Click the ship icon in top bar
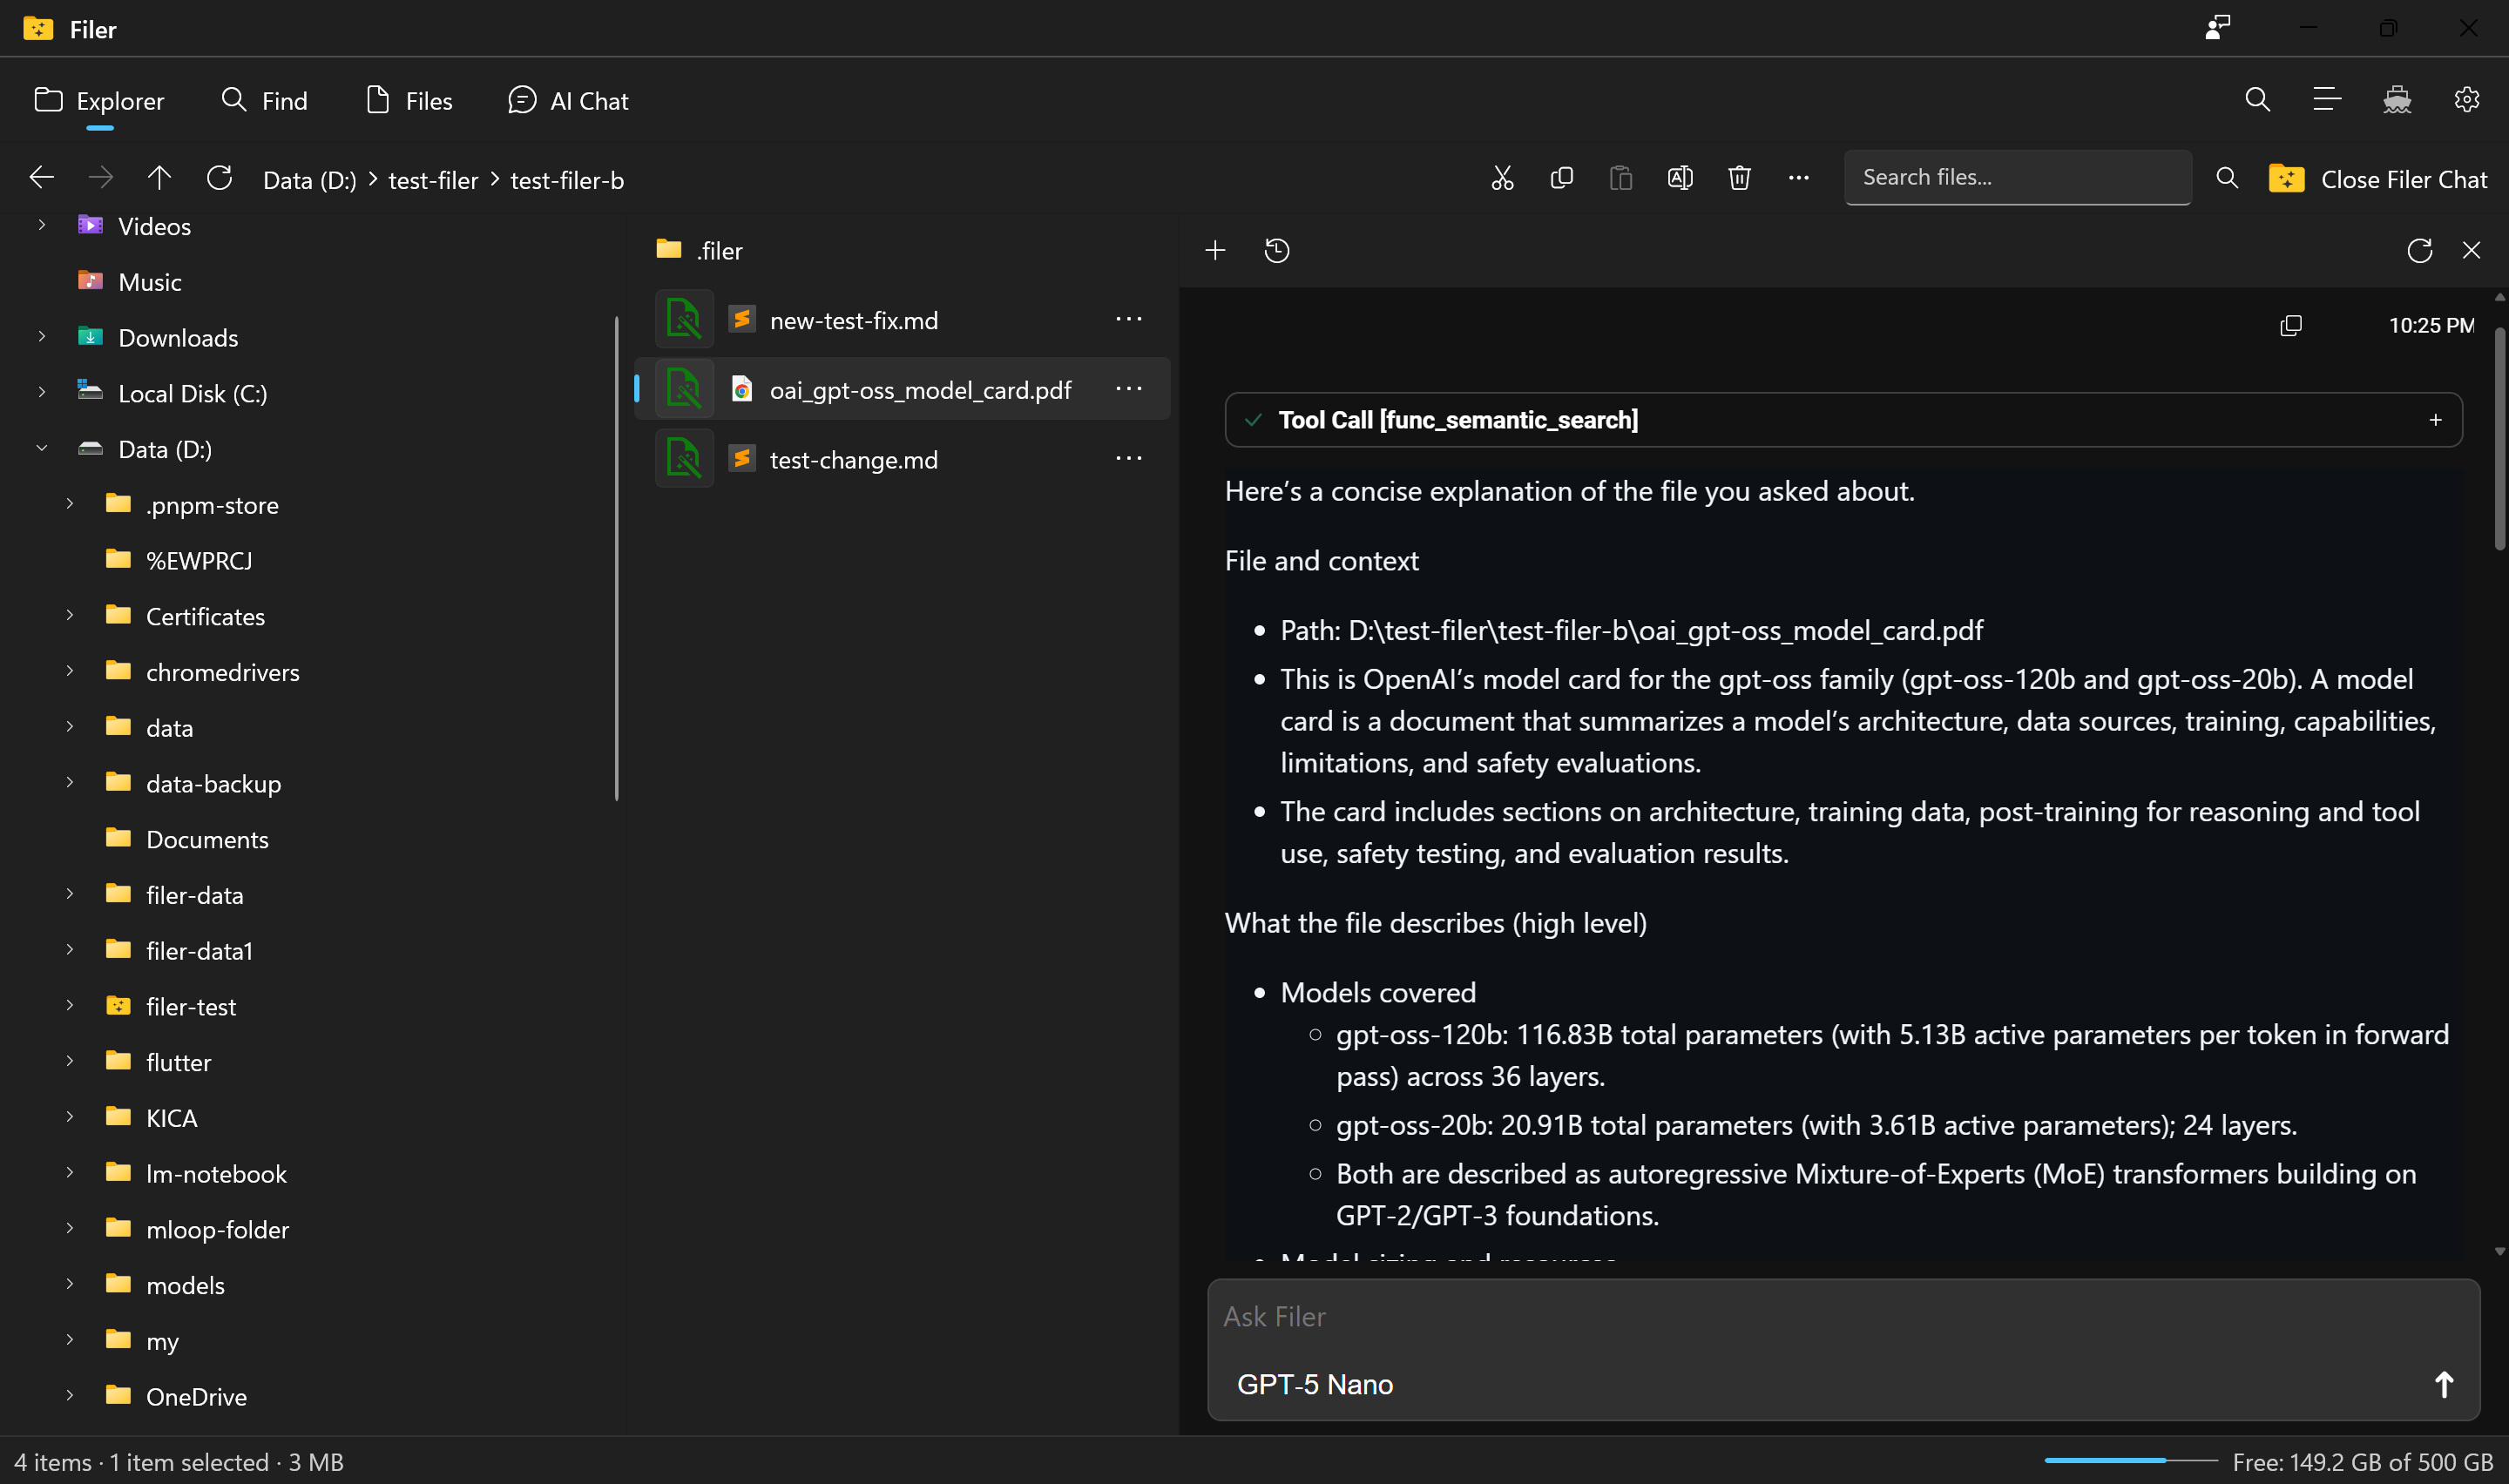The height and width of the screenshot is (1484, 2509). (x=2397, y=100)
